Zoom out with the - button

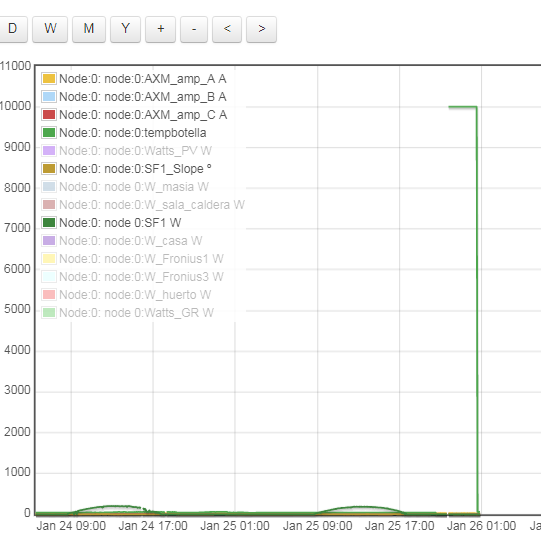194,29
